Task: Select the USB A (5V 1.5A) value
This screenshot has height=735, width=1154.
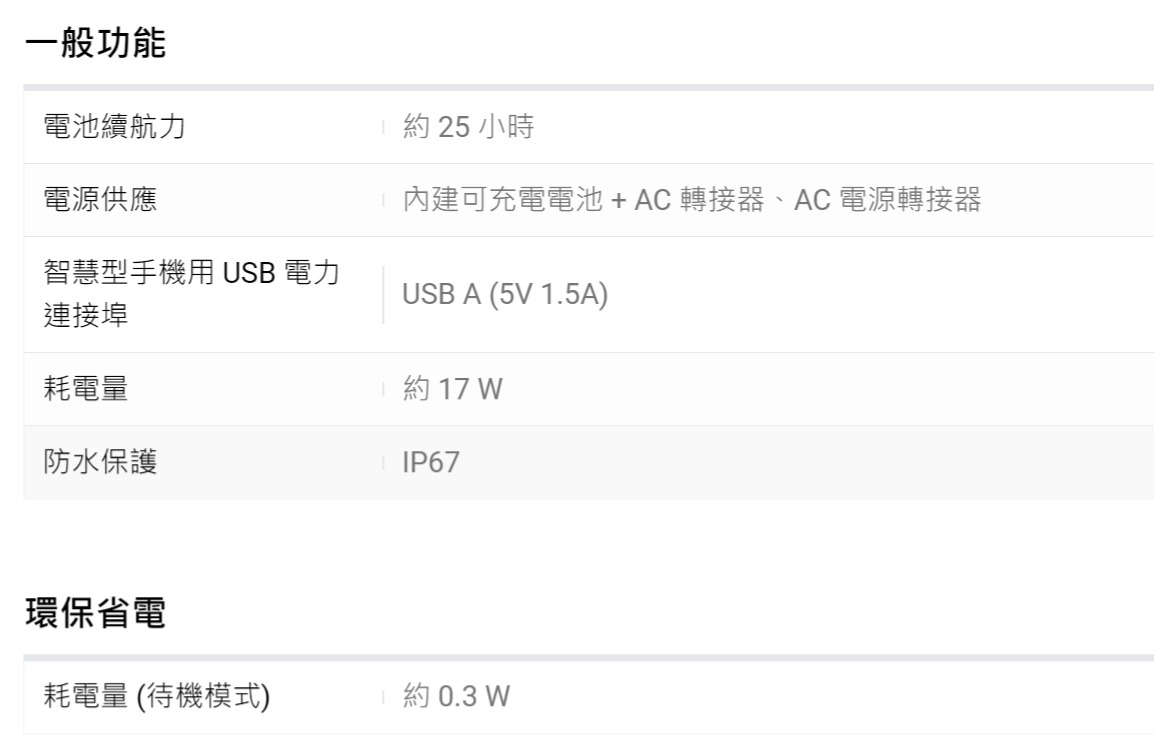Action: (505, 296)
